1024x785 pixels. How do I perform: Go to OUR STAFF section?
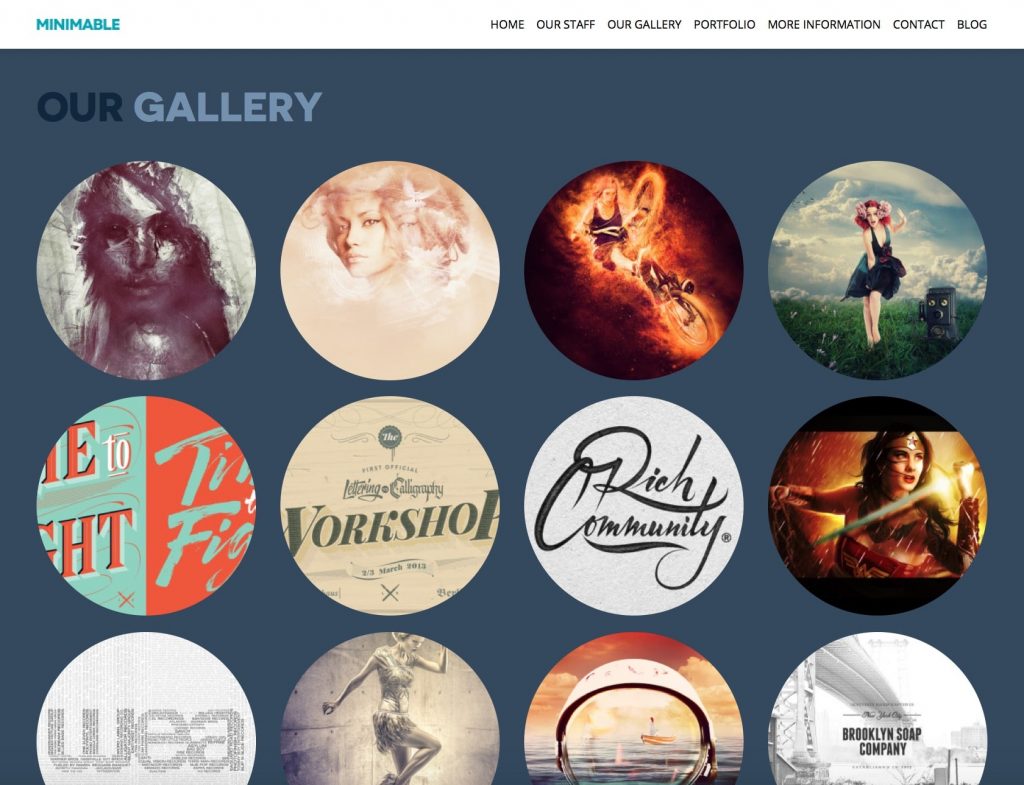coord(565,25)
